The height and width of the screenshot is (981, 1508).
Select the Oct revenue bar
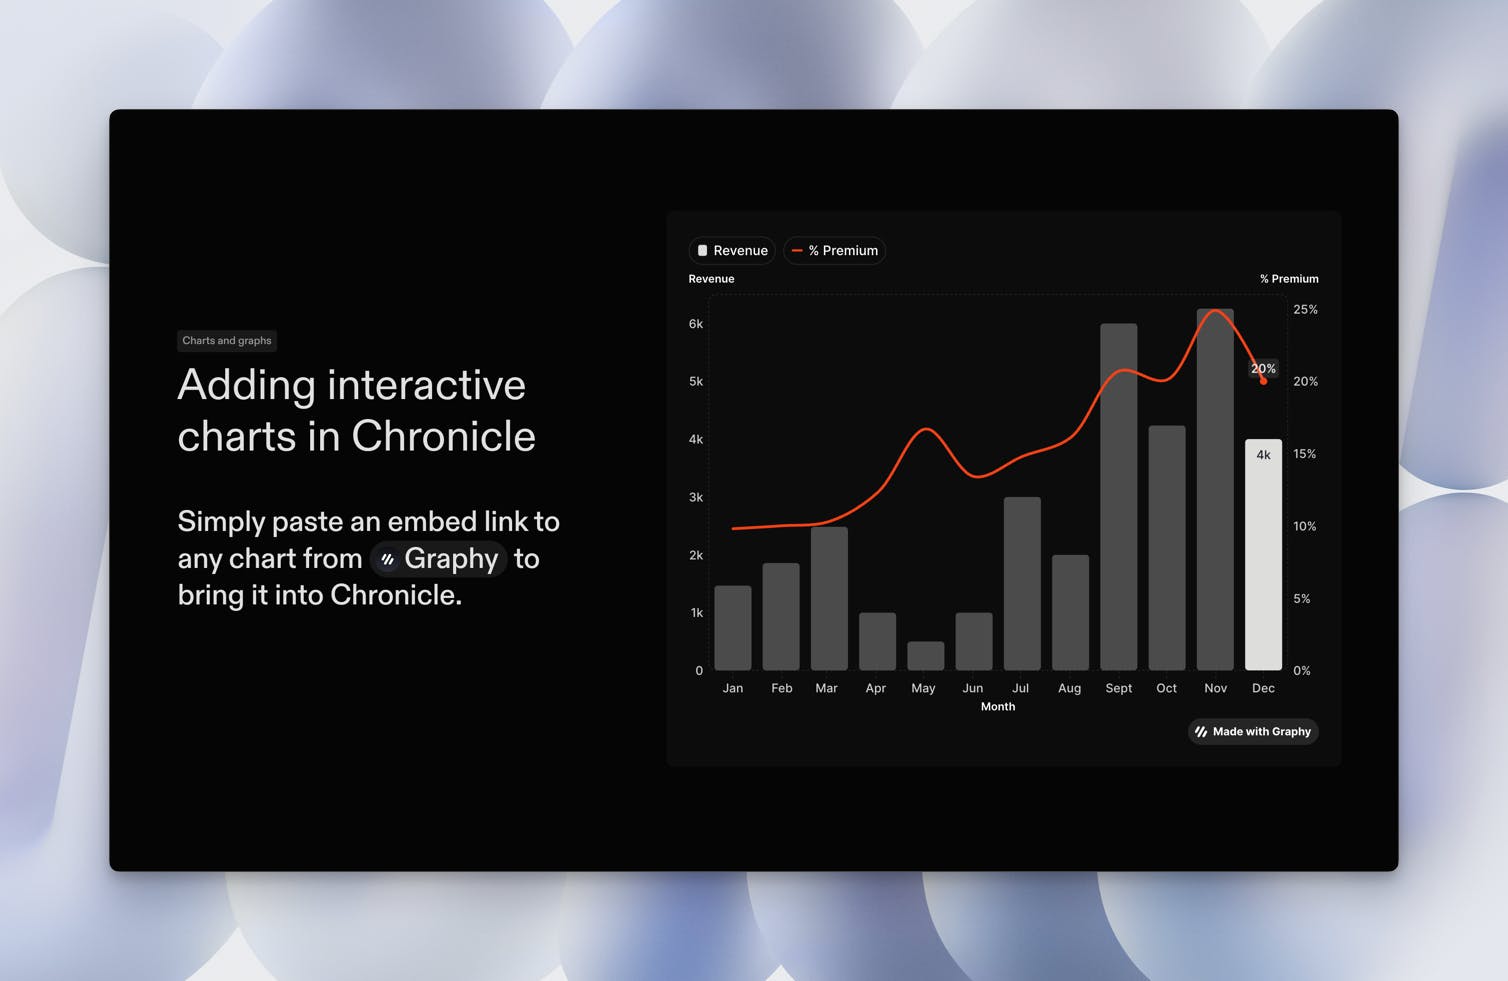[1167, 548]
